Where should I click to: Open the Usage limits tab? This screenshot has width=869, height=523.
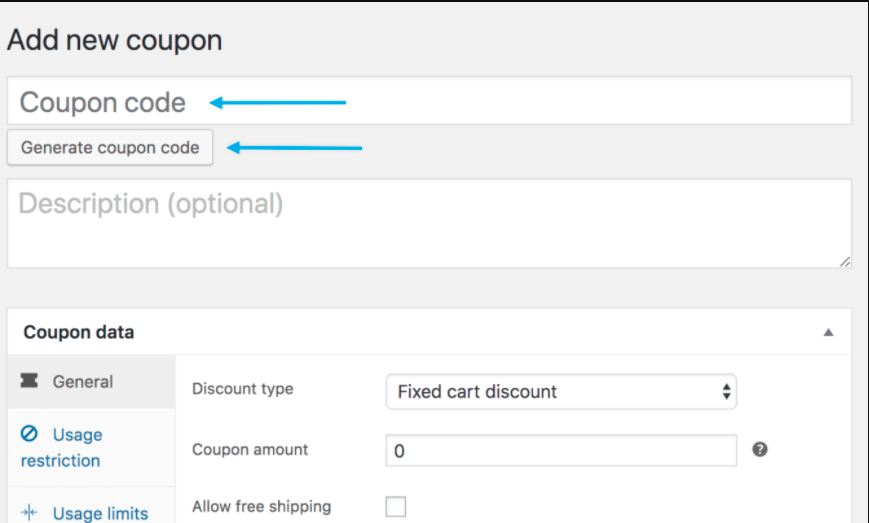[100, 513]
